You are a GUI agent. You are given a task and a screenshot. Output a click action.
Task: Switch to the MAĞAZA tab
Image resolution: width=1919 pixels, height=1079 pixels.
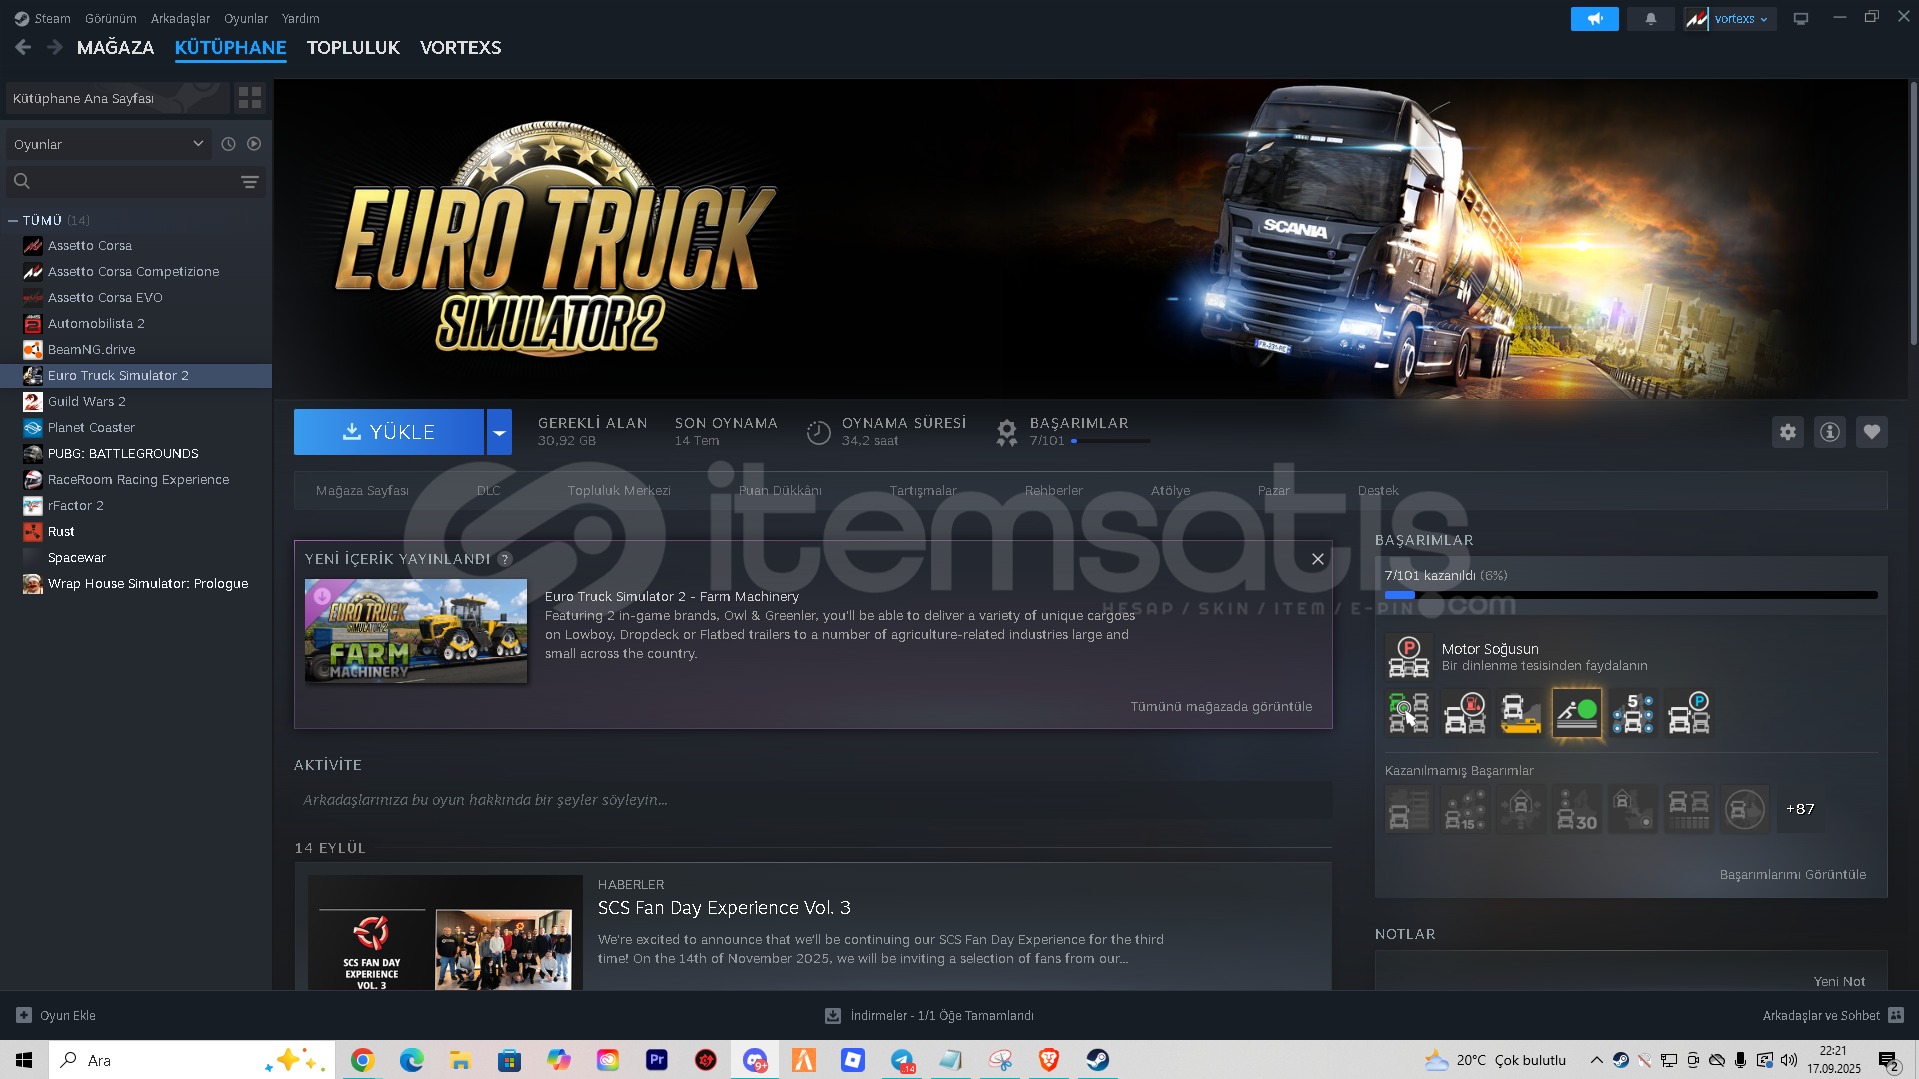[x=115, y=47]
